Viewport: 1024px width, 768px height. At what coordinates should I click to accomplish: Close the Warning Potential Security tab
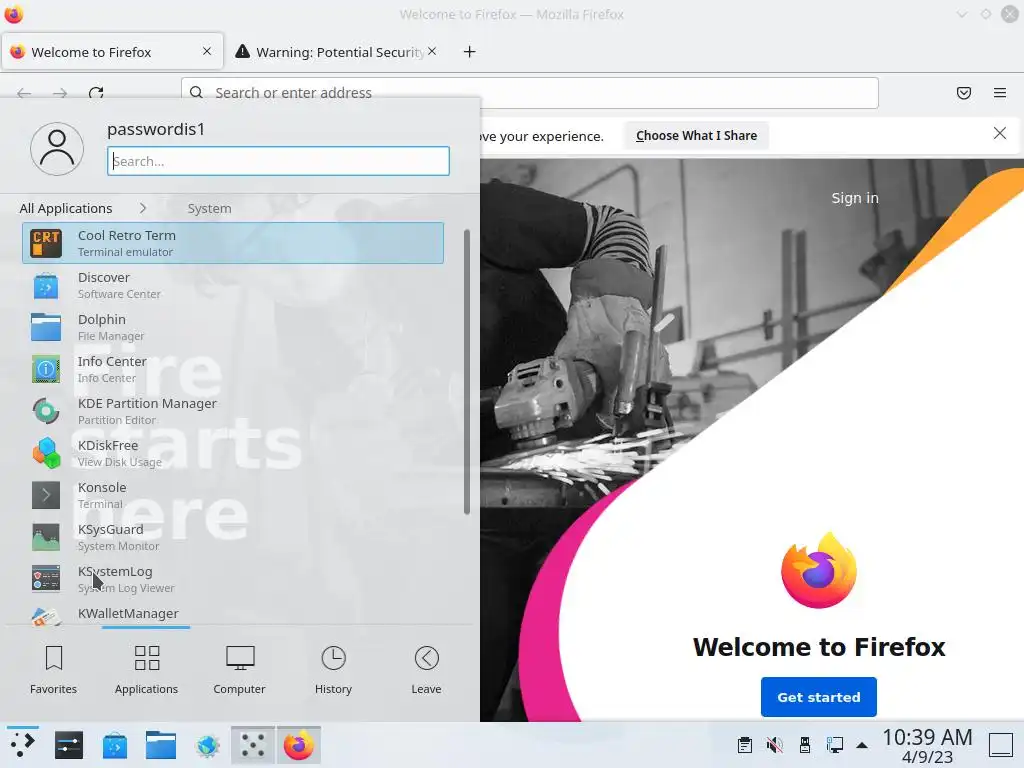(432, 51)
